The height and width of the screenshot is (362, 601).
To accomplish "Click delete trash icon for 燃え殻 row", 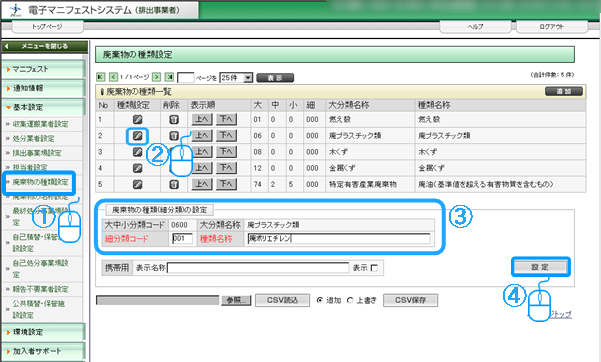I will 174,120.
